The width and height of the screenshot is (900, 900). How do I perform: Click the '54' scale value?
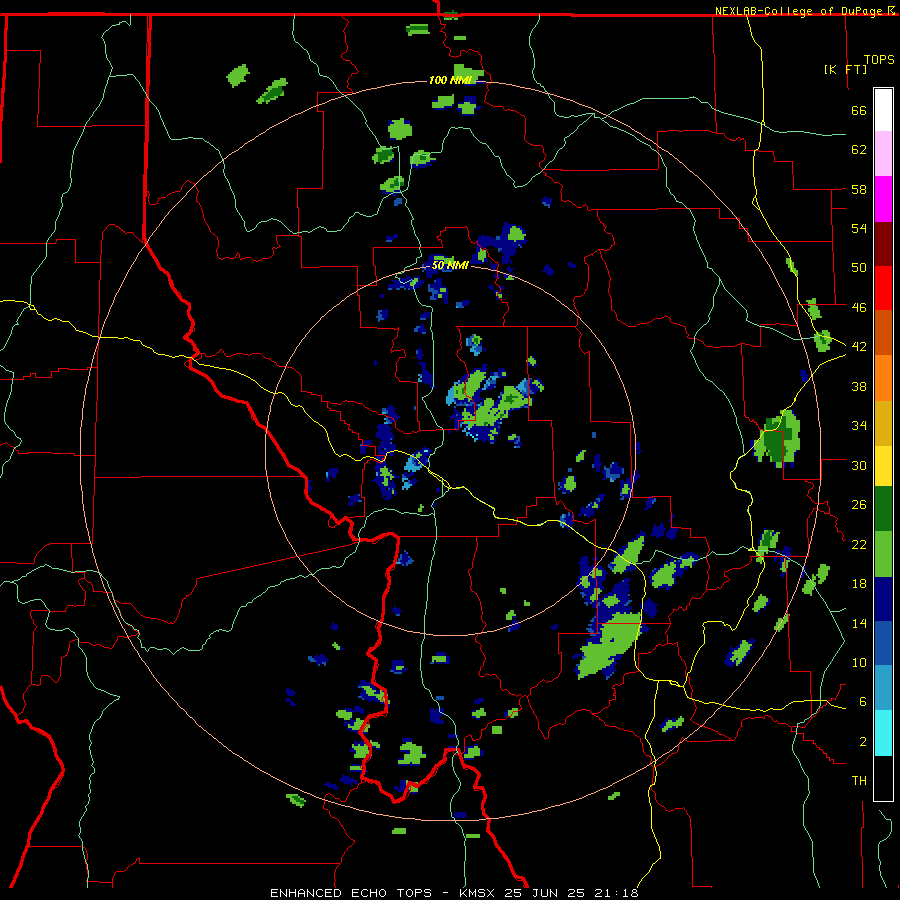click(x=859, y=228)
